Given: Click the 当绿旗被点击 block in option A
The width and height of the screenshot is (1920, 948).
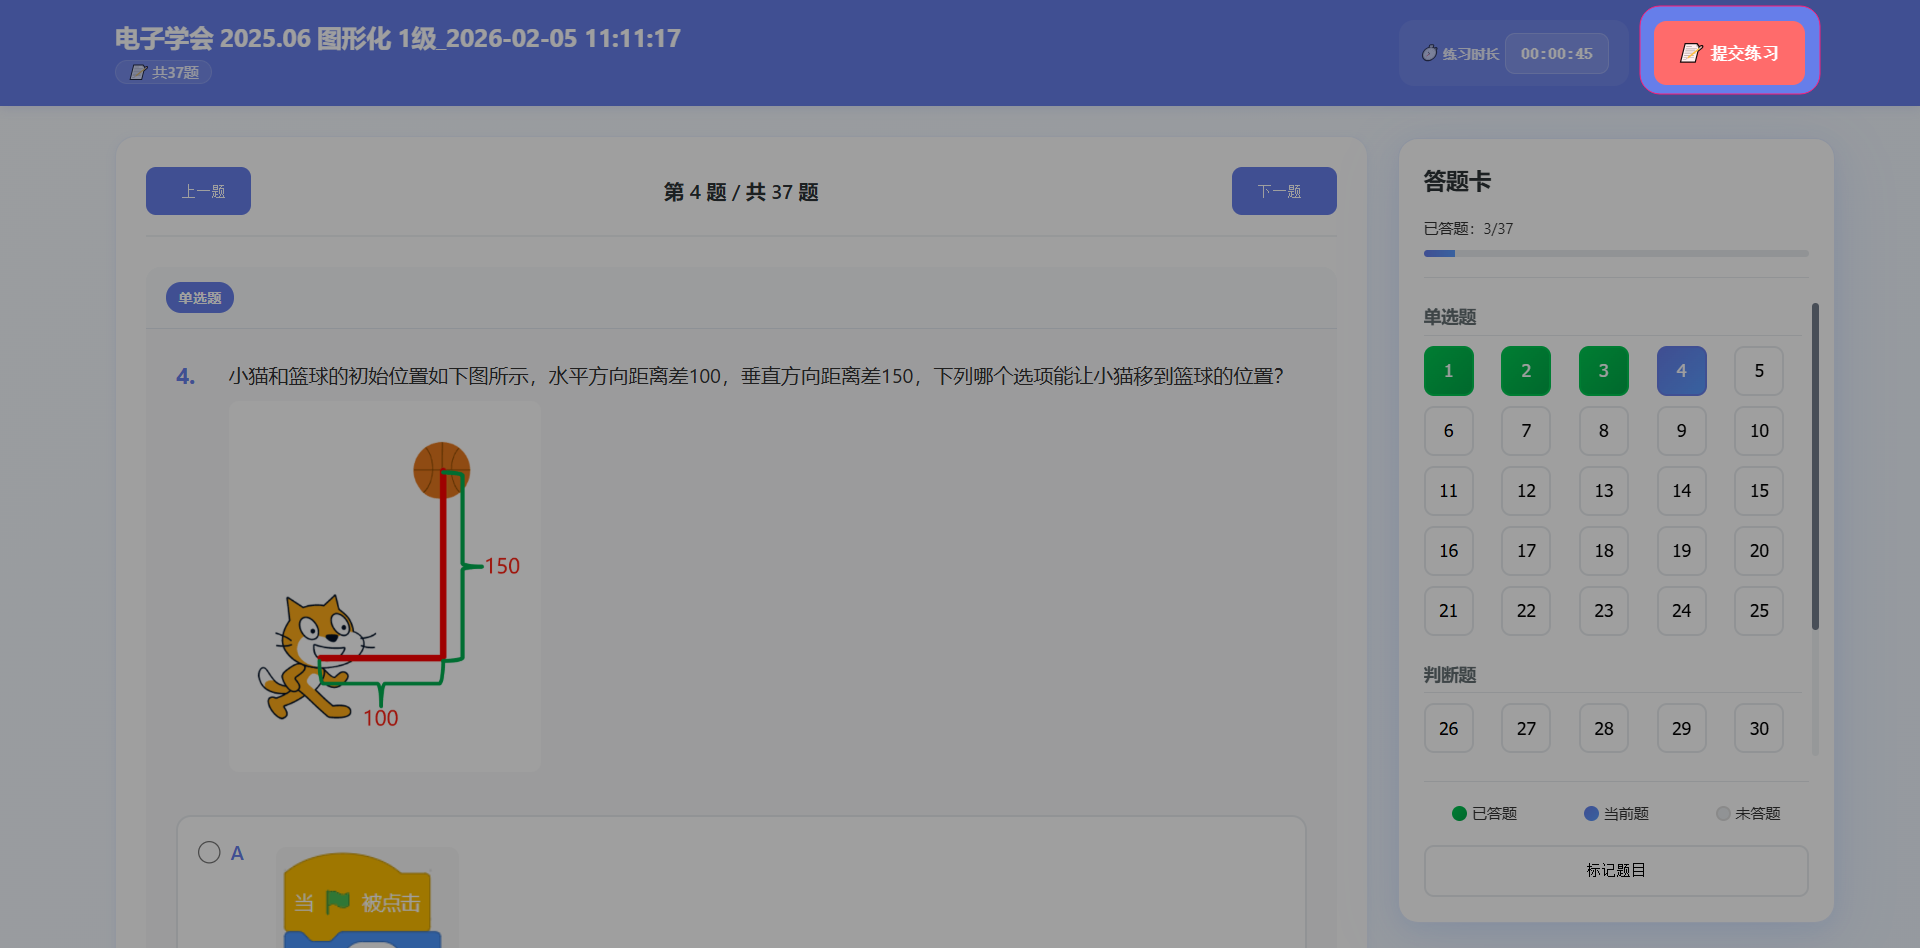Looking at the screenshot, I should (358, 898).
